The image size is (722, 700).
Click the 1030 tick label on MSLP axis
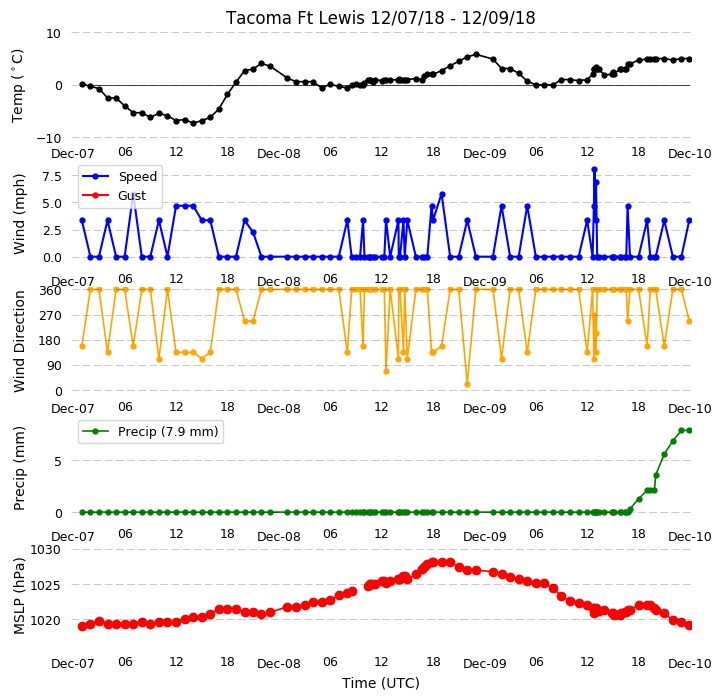tap(45, 549)
